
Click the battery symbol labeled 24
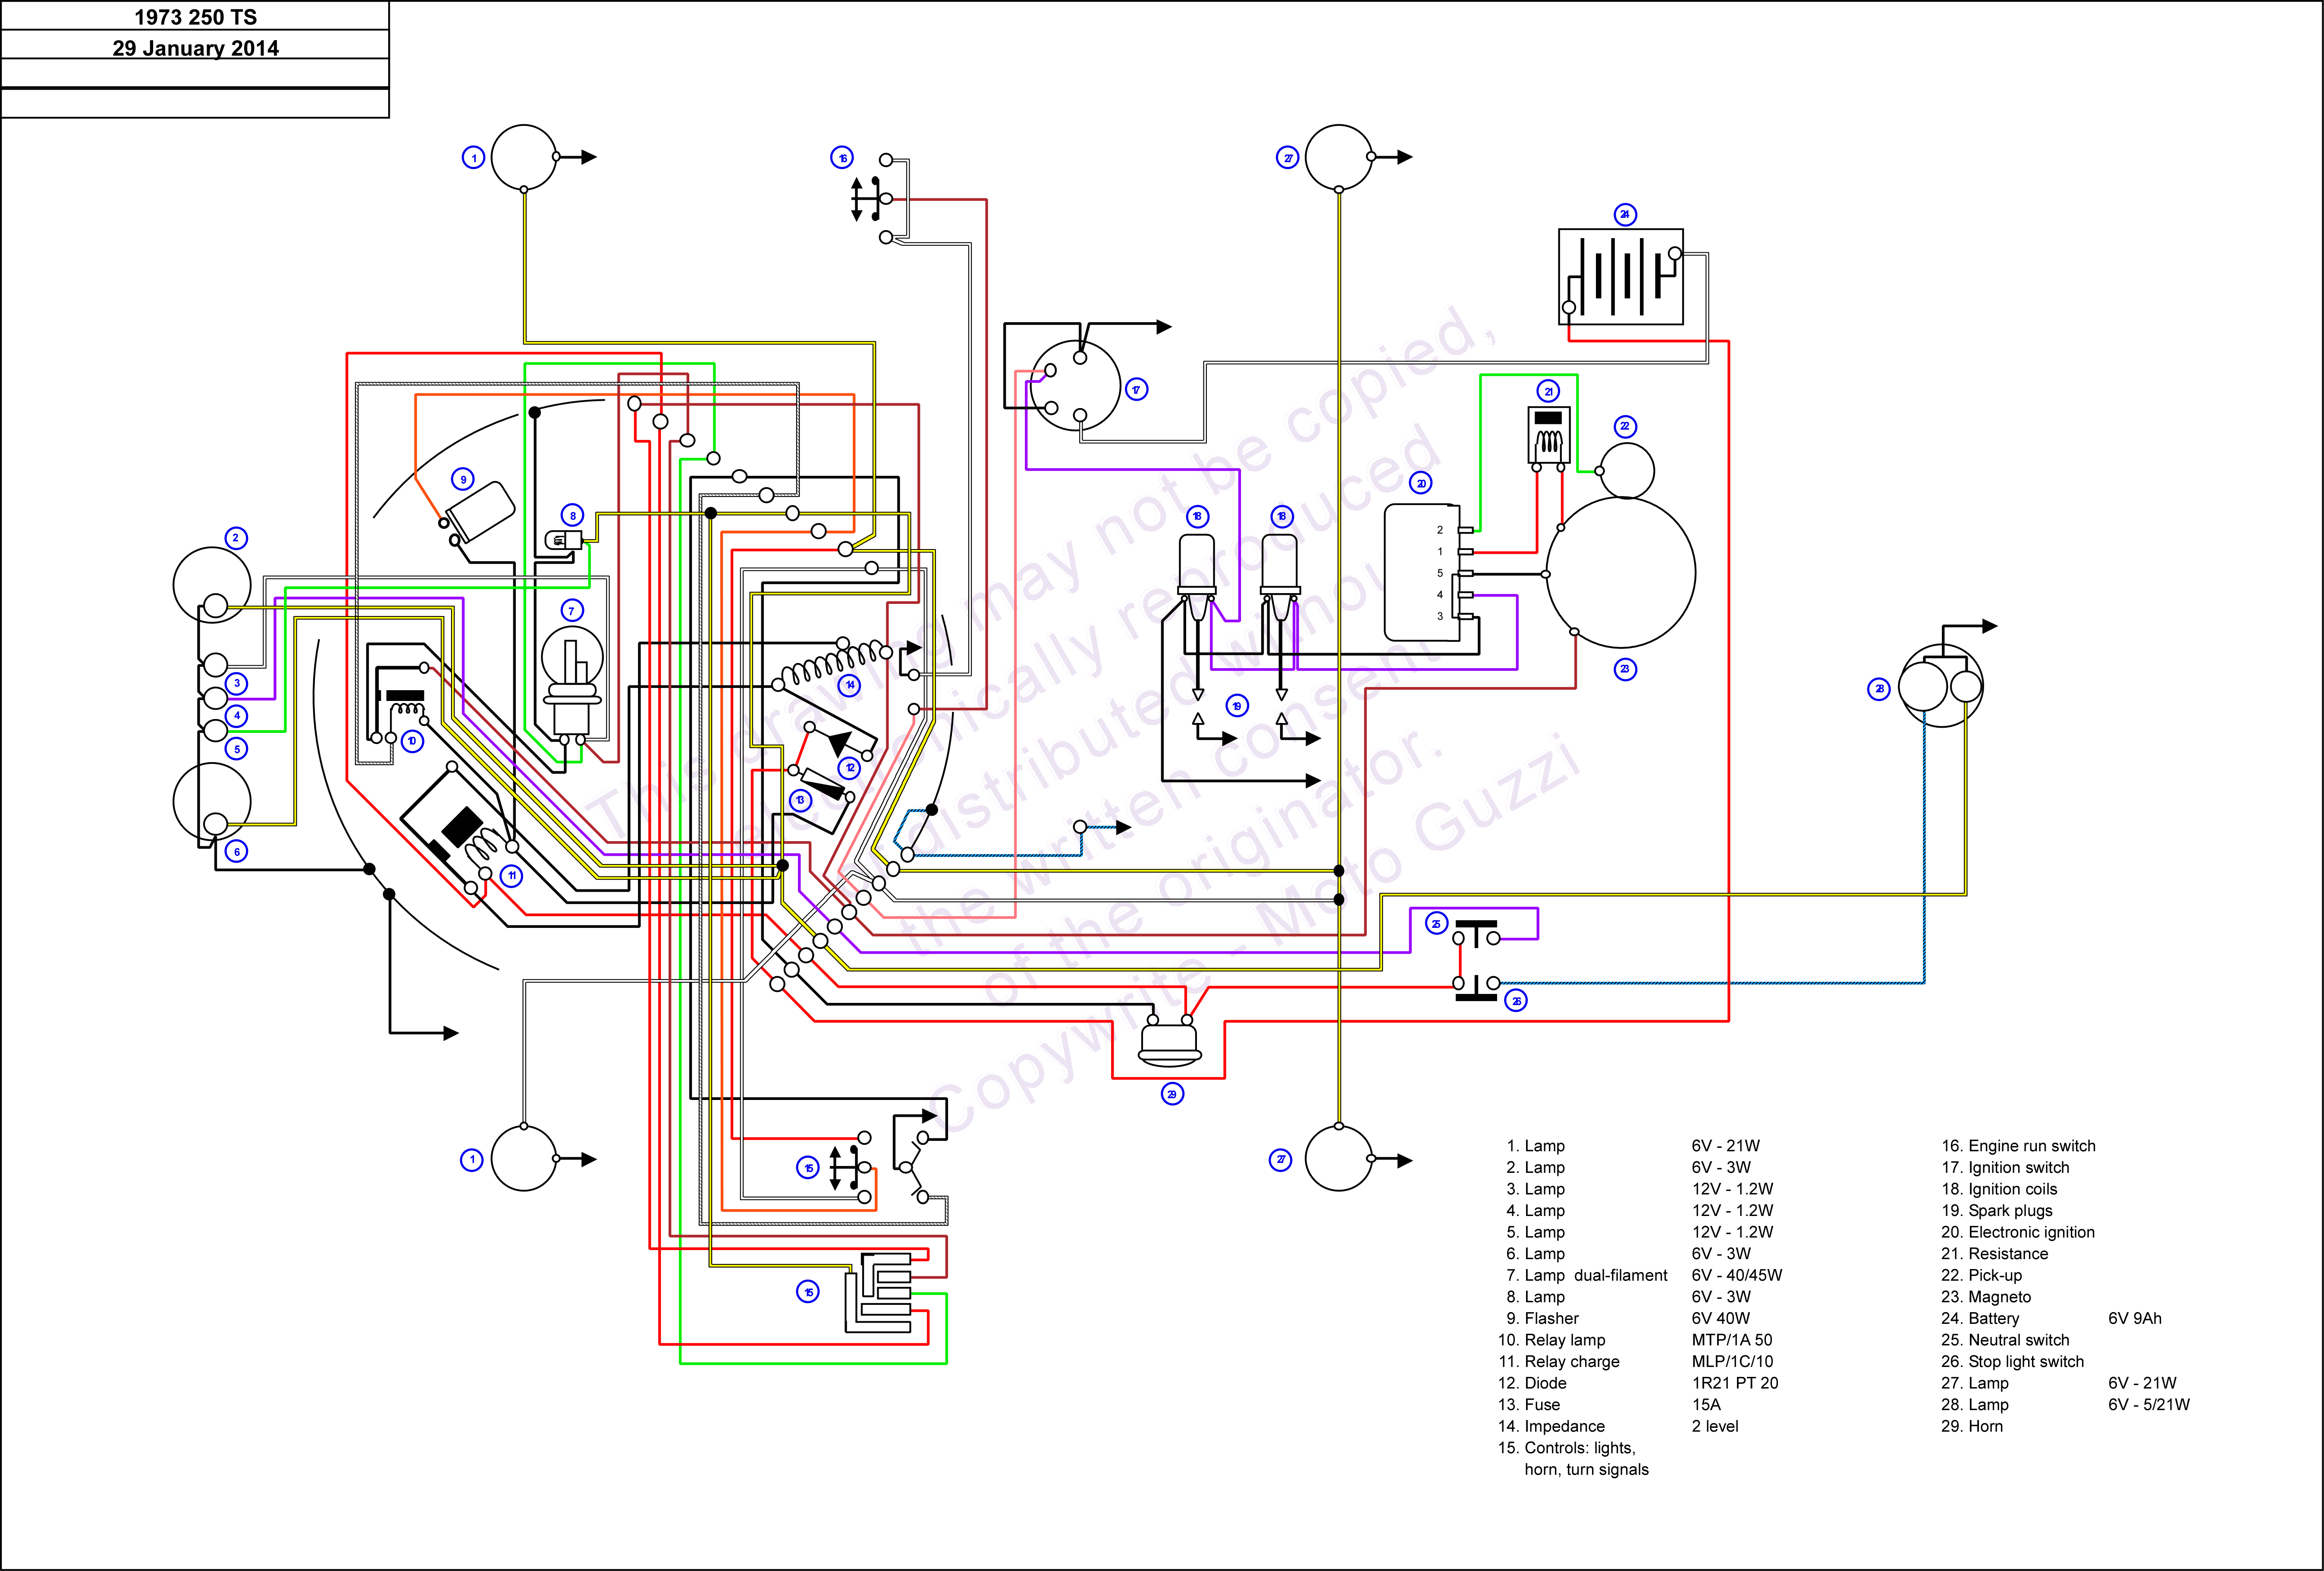1620,277
